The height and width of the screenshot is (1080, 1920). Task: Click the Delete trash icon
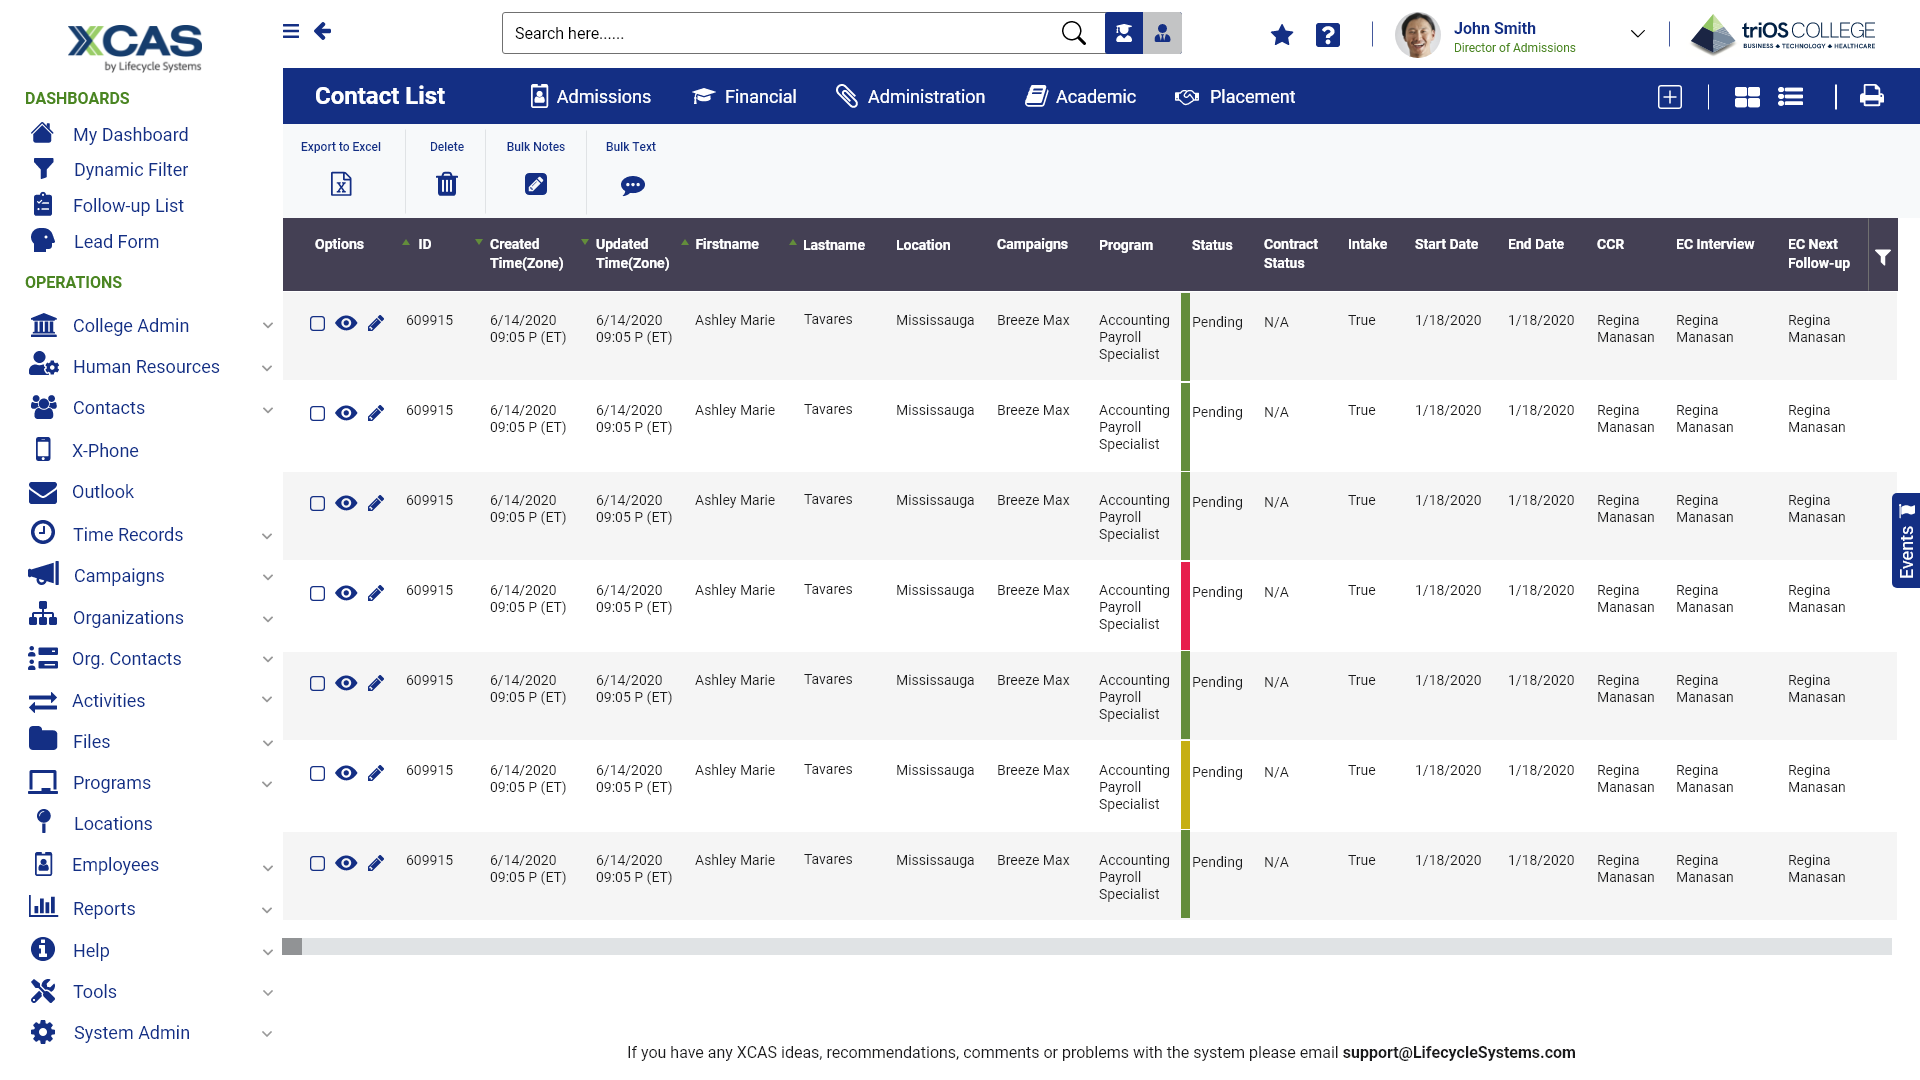coord(446,184)
